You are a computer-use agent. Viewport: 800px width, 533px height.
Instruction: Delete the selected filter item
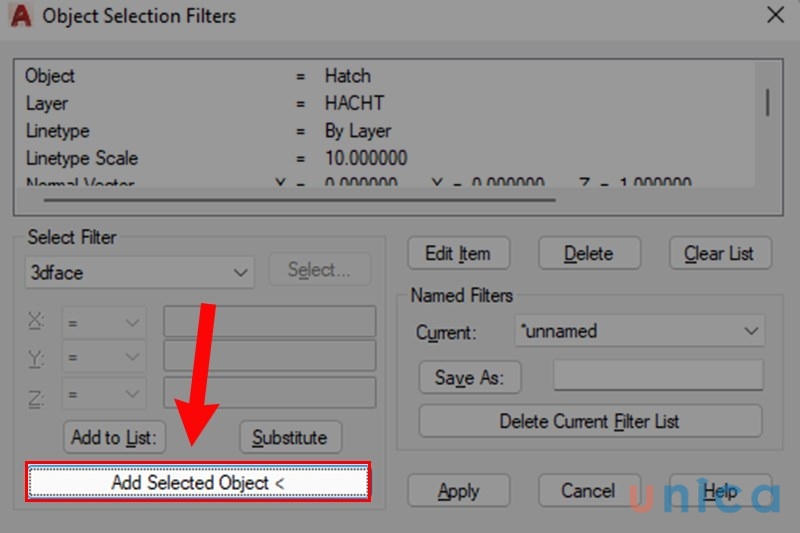coord(588,253)
